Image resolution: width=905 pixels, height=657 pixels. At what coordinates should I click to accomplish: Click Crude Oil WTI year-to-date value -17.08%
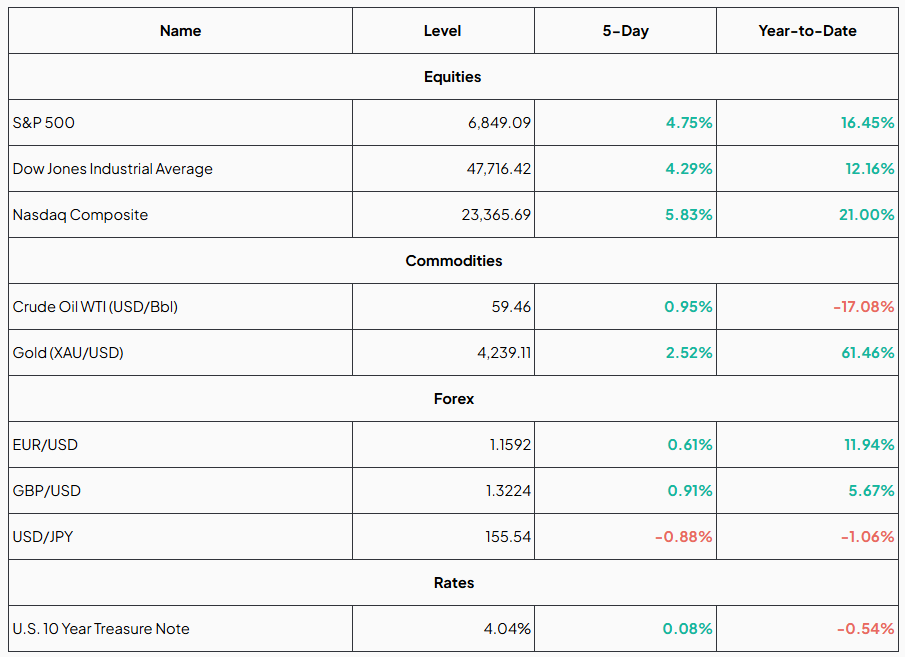(863, 307)
